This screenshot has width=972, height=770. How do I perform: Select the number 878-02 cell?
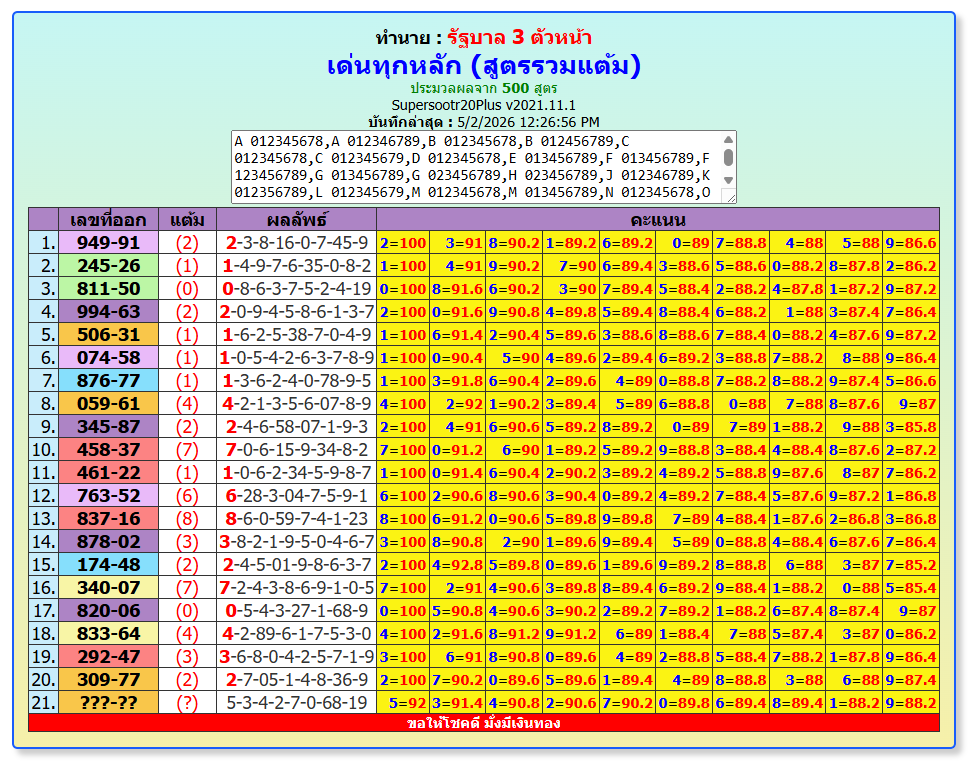pos(108,541)
